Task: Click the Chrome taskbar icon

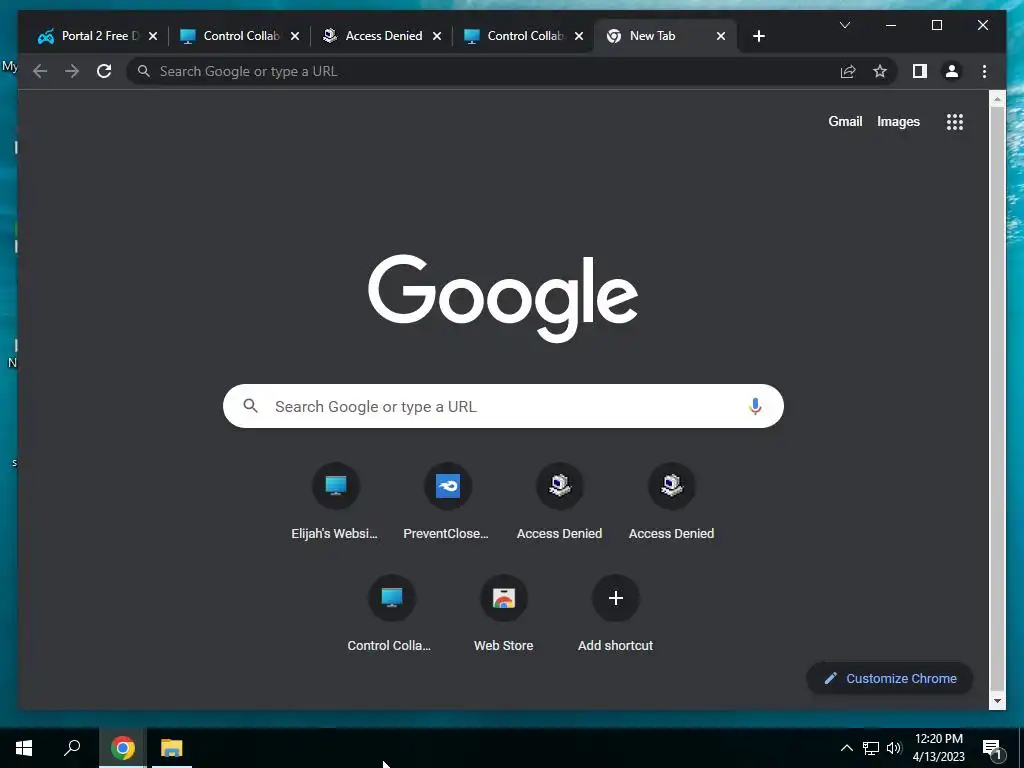Action: tap(122, 748)
